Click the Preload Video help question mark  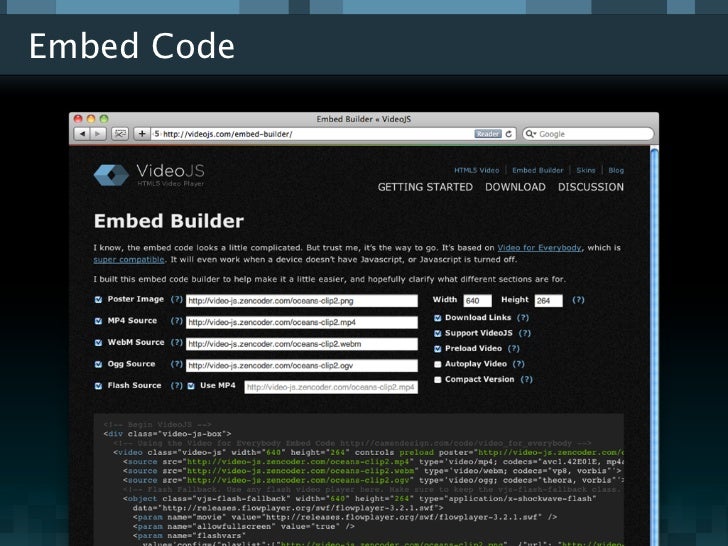point(514,348)
